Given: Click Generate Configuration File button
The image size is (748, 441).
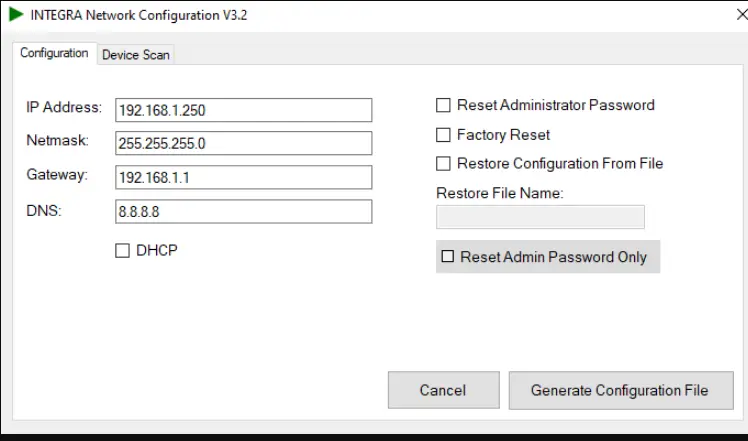Looking at the screenshot, I should 621,390.
